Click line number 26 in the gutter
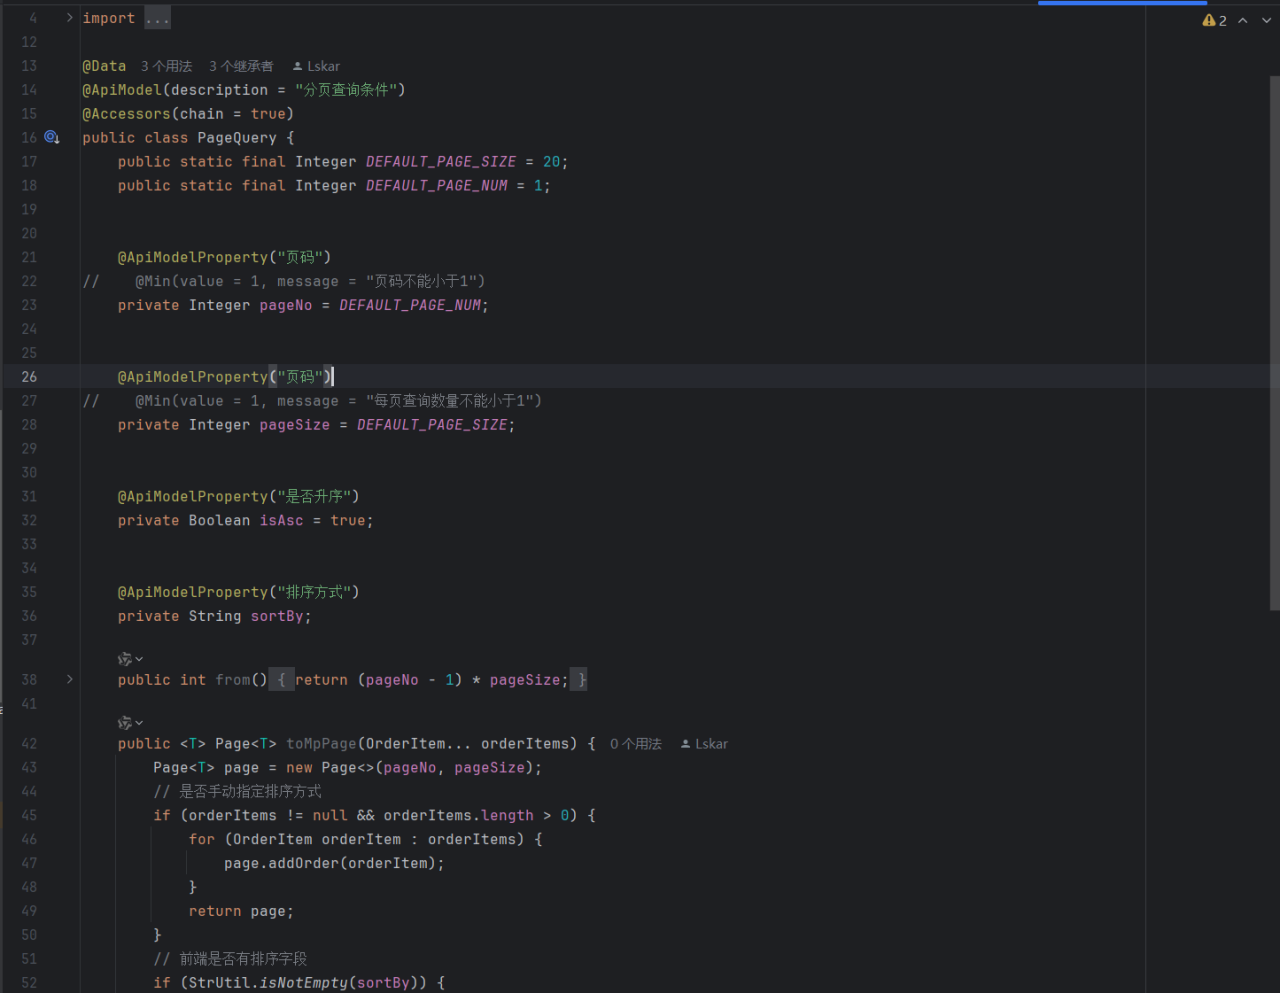Viewport: 1280px width, 993px height. point(29,377)
